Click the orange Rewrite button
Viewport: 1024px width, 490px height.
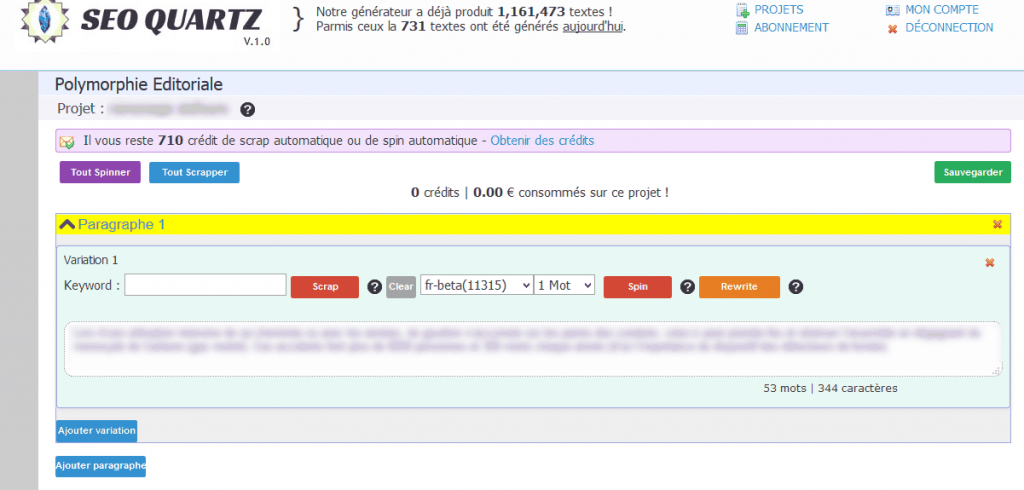click(x=739, y=287)
